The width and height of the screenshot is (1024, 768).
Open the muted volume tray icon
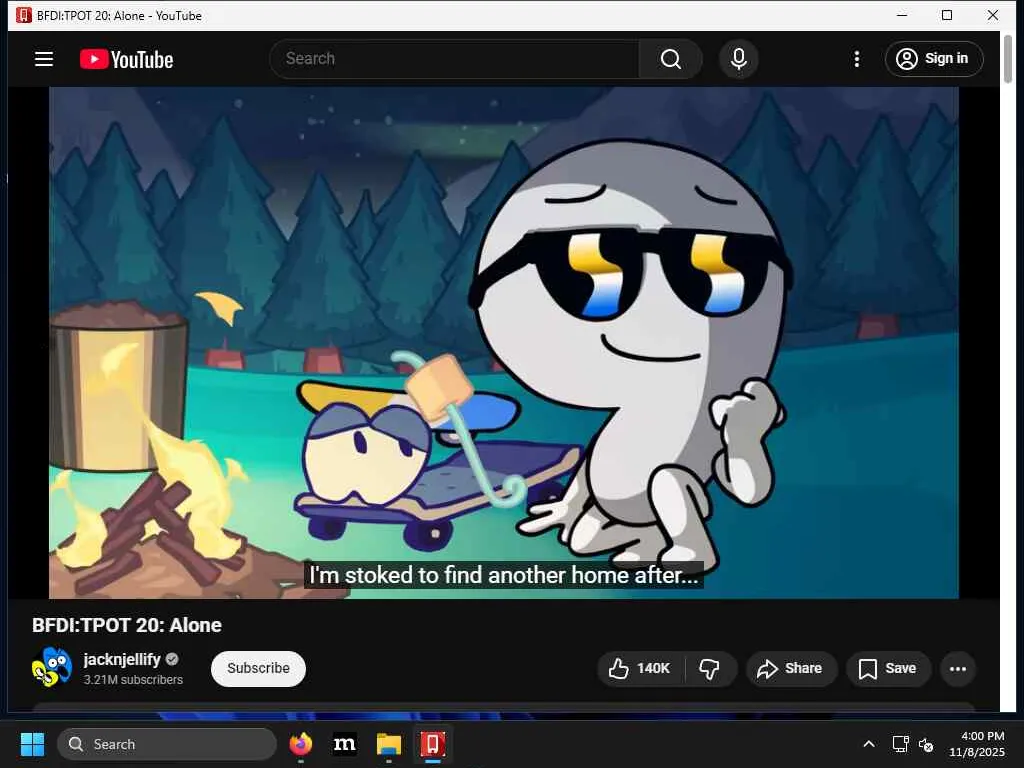point(925,744)
